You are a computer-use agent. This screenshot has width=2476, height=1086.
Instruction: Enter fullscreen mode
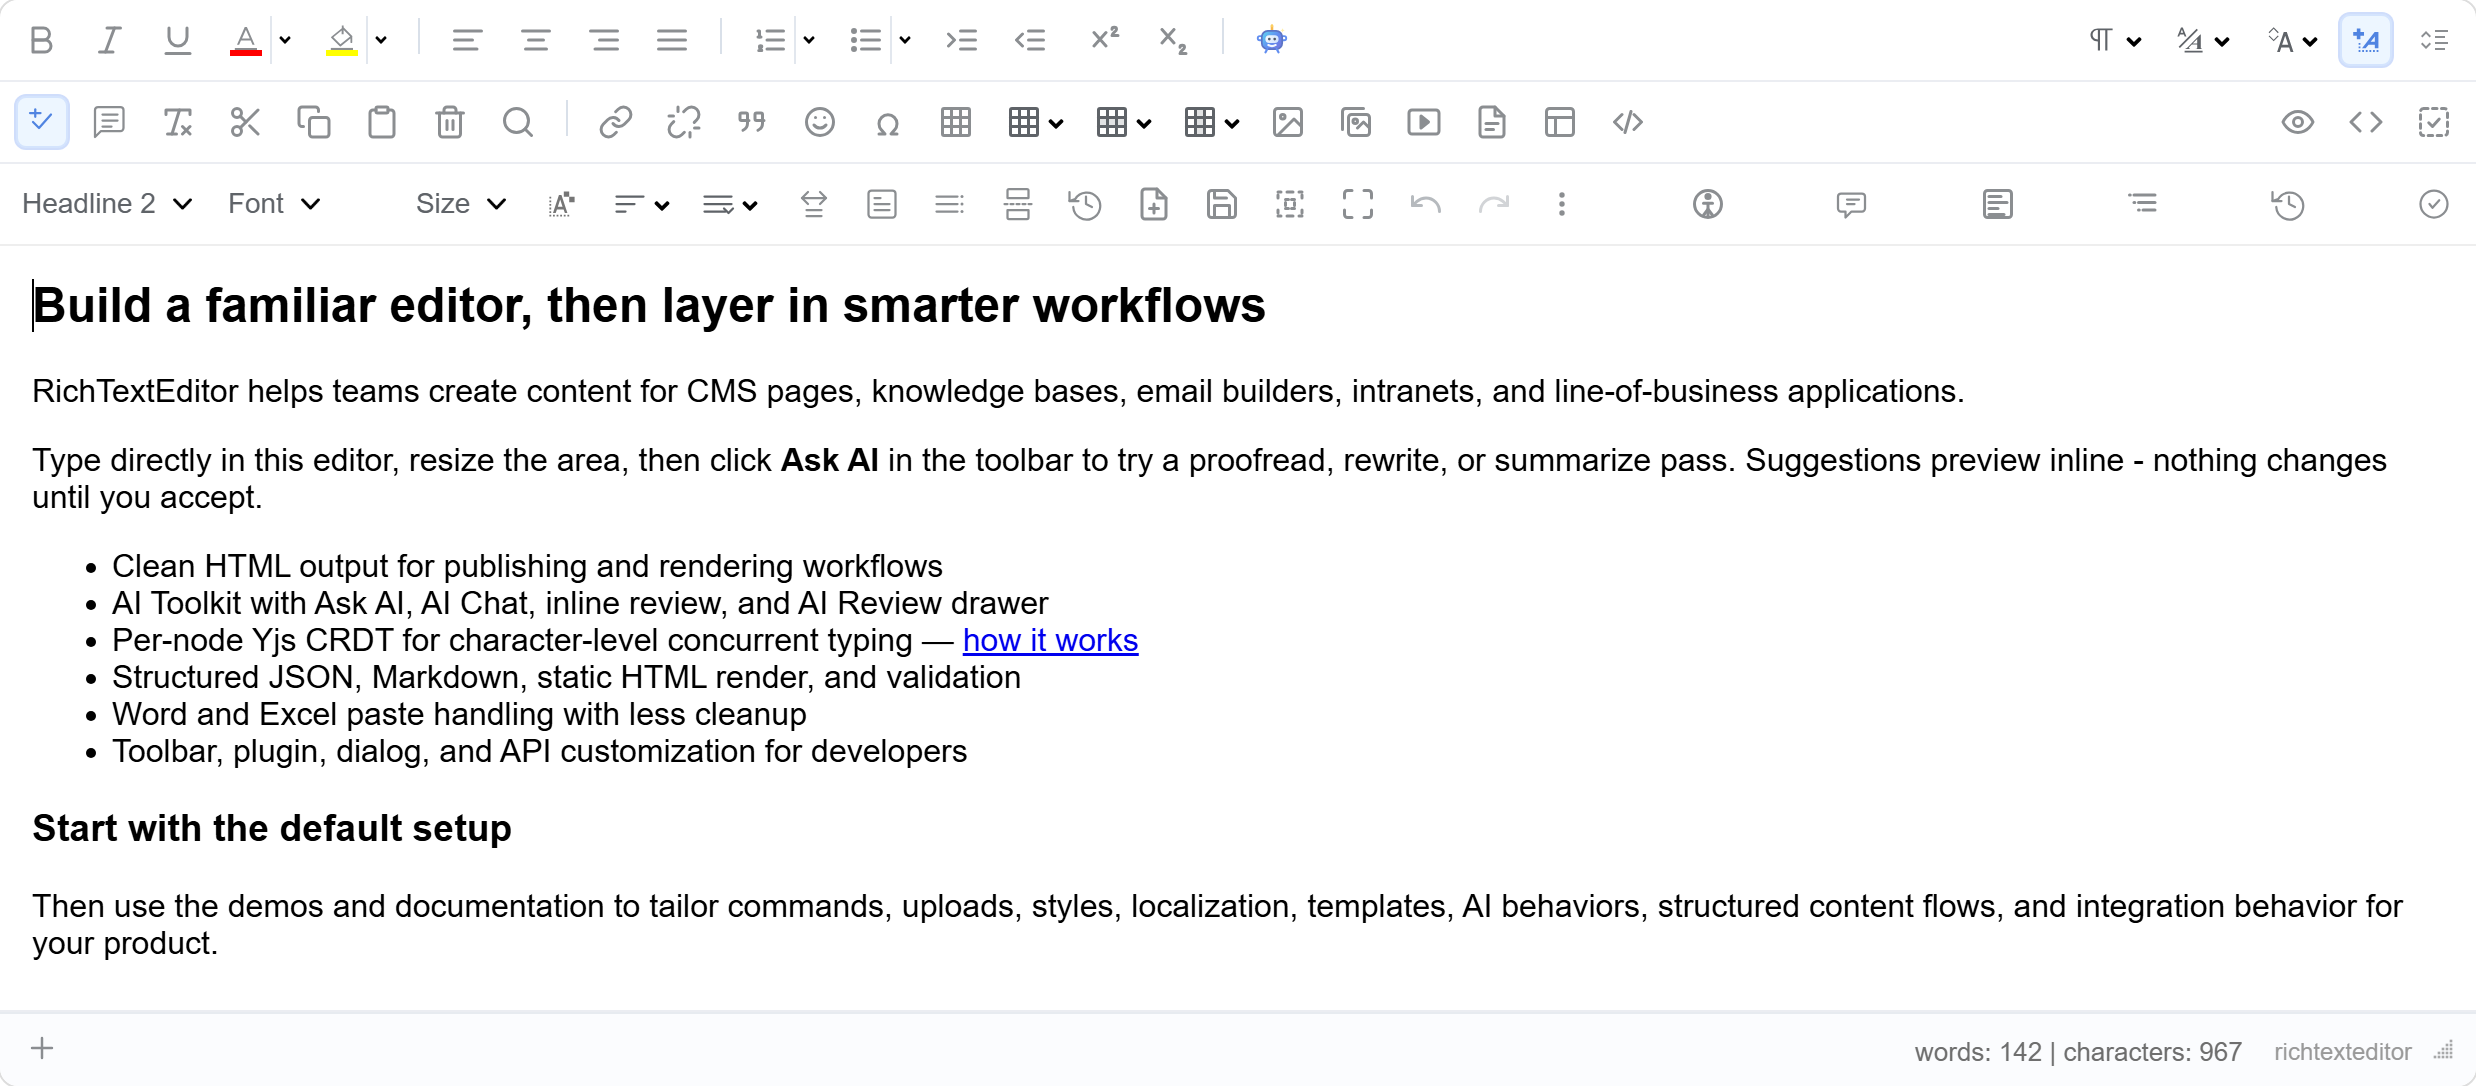(x=1357, y=204)
